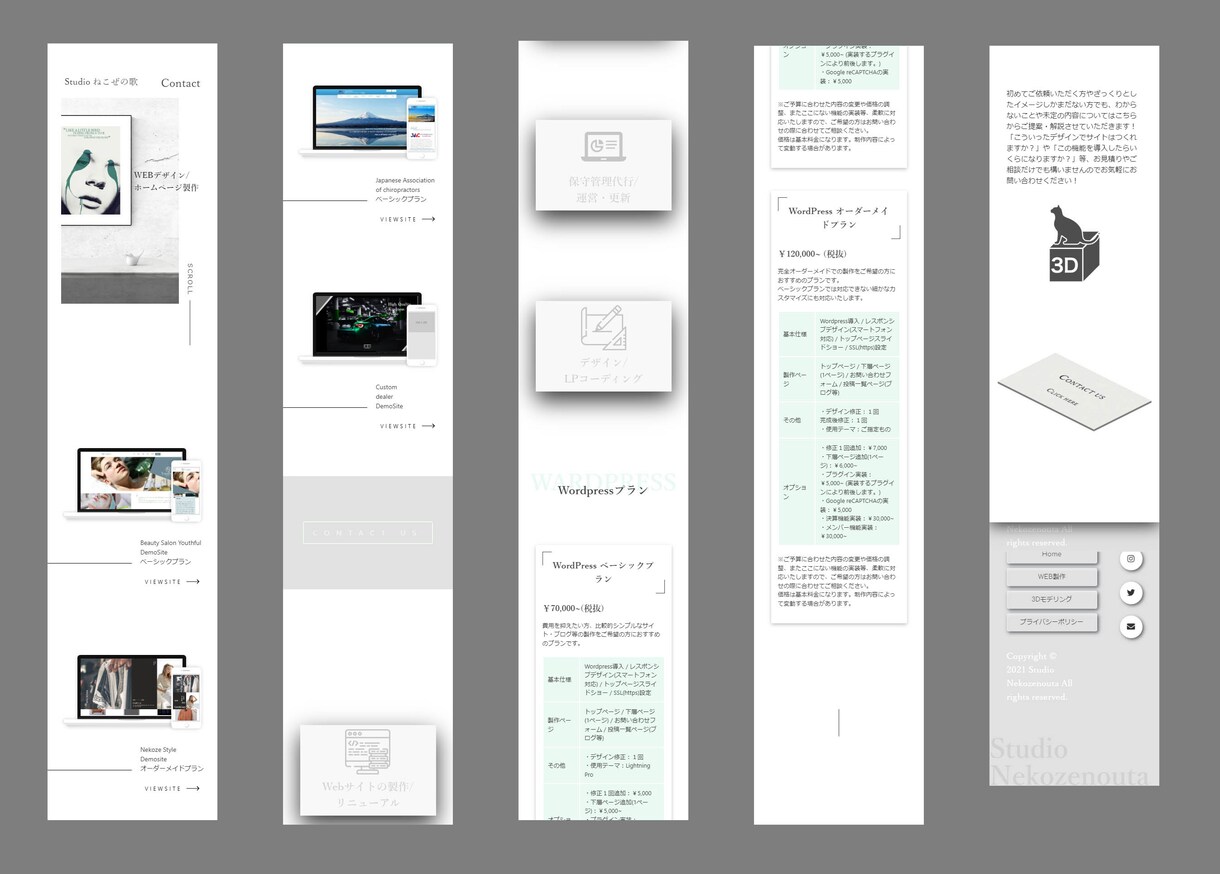The height and width of the screenshot is (874, 1220).
Task: Click the WordPress ベーシックプラン heading
Action: [x=603, y=572]
